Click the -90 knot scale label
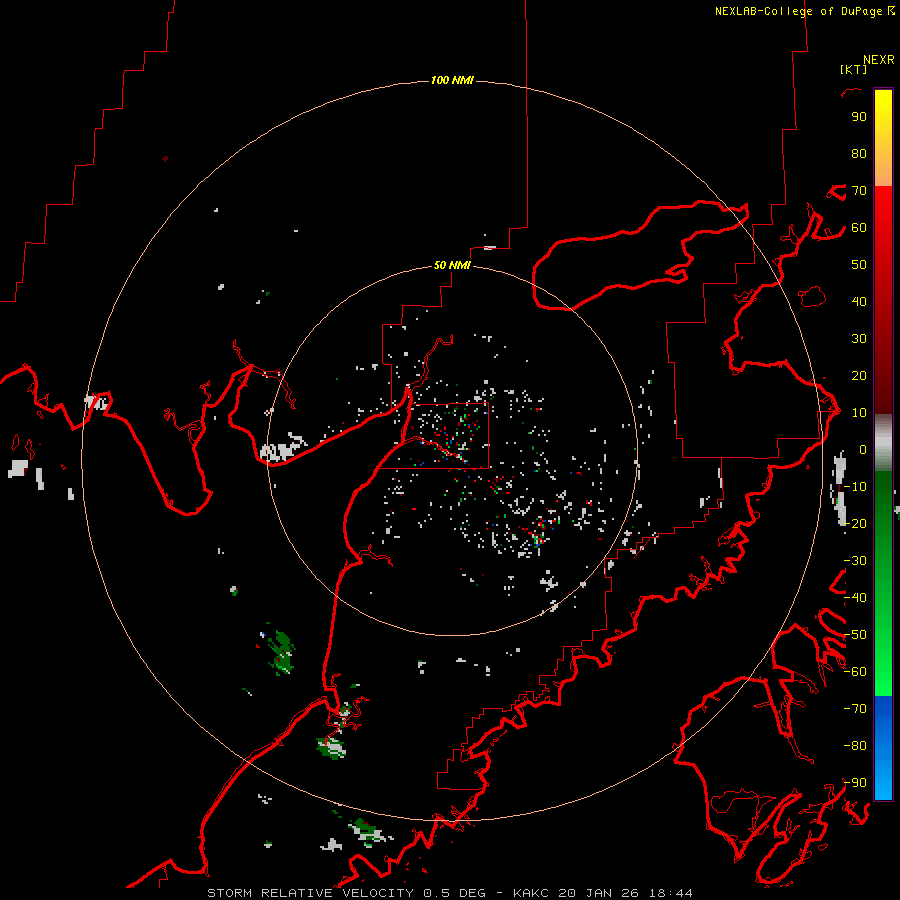 click(855, 783)
